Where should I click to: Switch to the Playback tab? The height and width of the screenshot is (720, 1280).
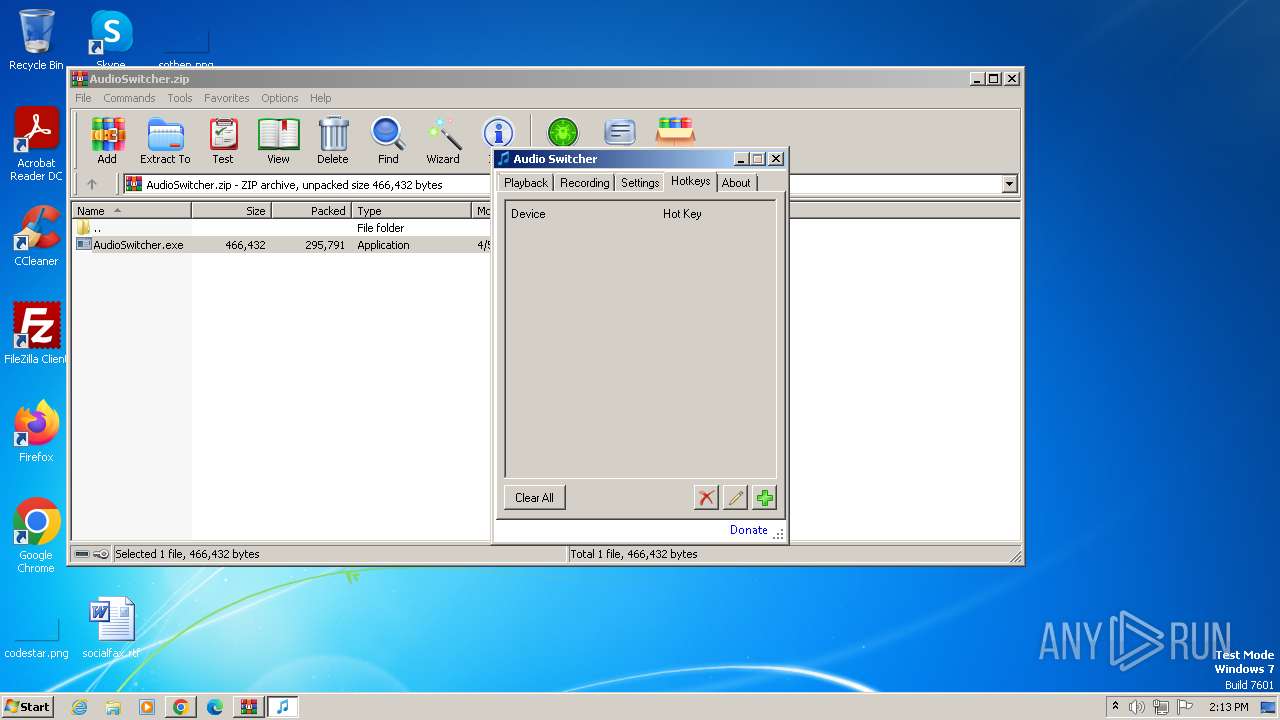(x=526, y=183)
